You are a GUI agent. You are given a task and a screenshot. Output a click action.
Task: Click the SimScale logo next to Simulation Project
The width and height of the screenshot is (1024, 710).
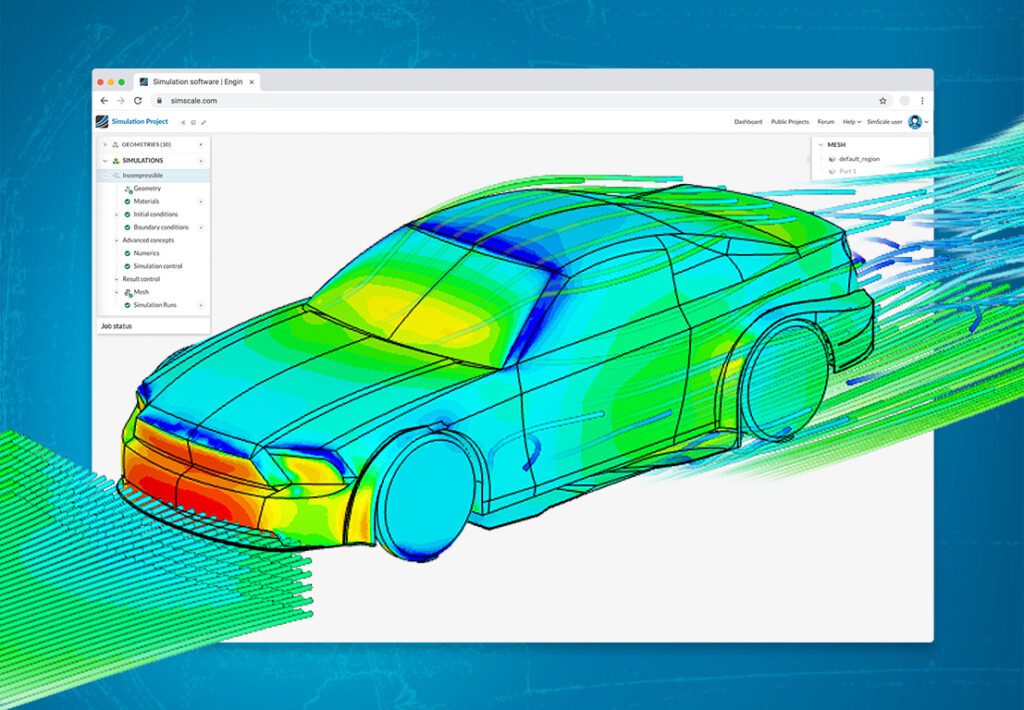click(103, 121)
